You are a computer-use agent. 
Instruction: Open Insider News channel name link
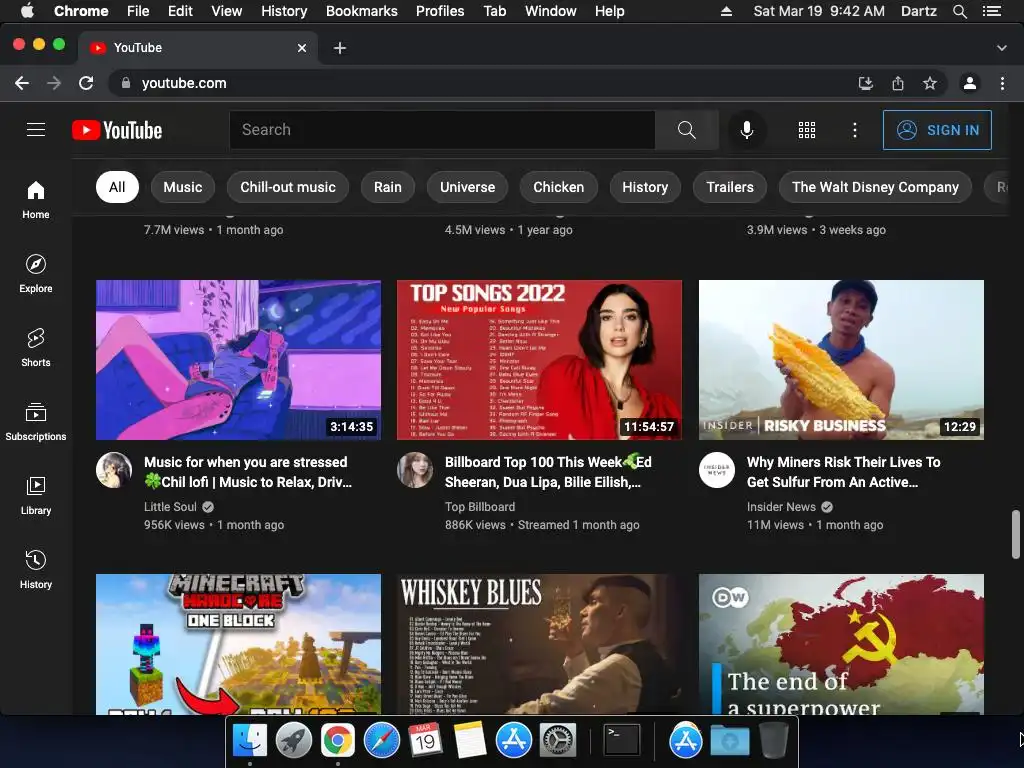781,507
